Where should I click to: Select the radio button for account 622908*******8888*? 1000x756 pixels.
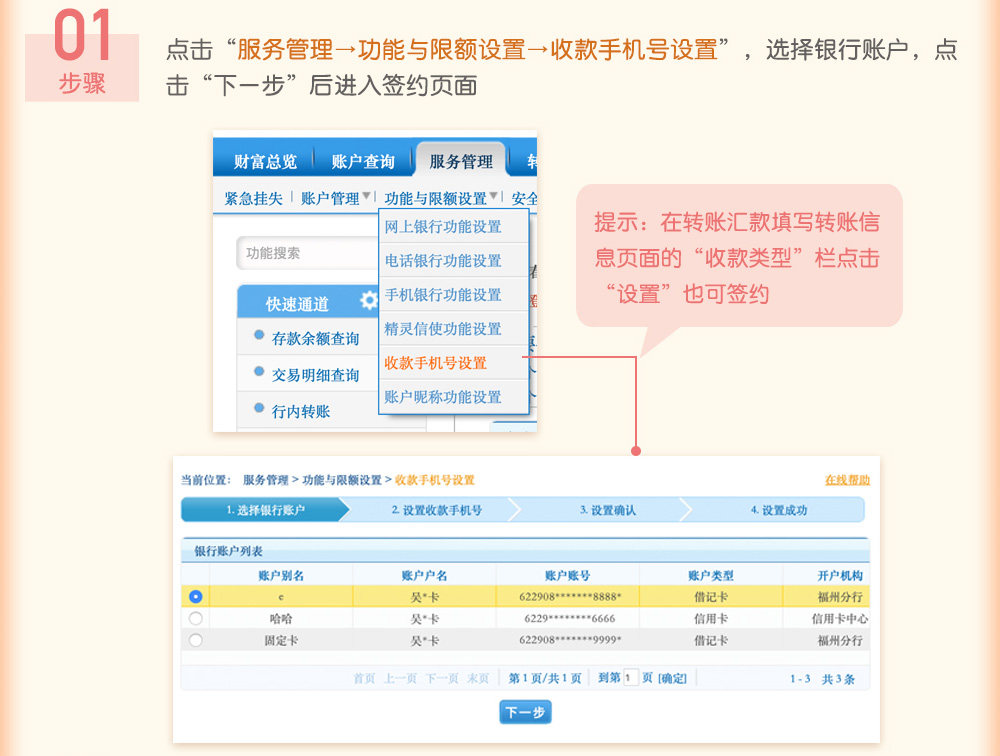point(196,597)
